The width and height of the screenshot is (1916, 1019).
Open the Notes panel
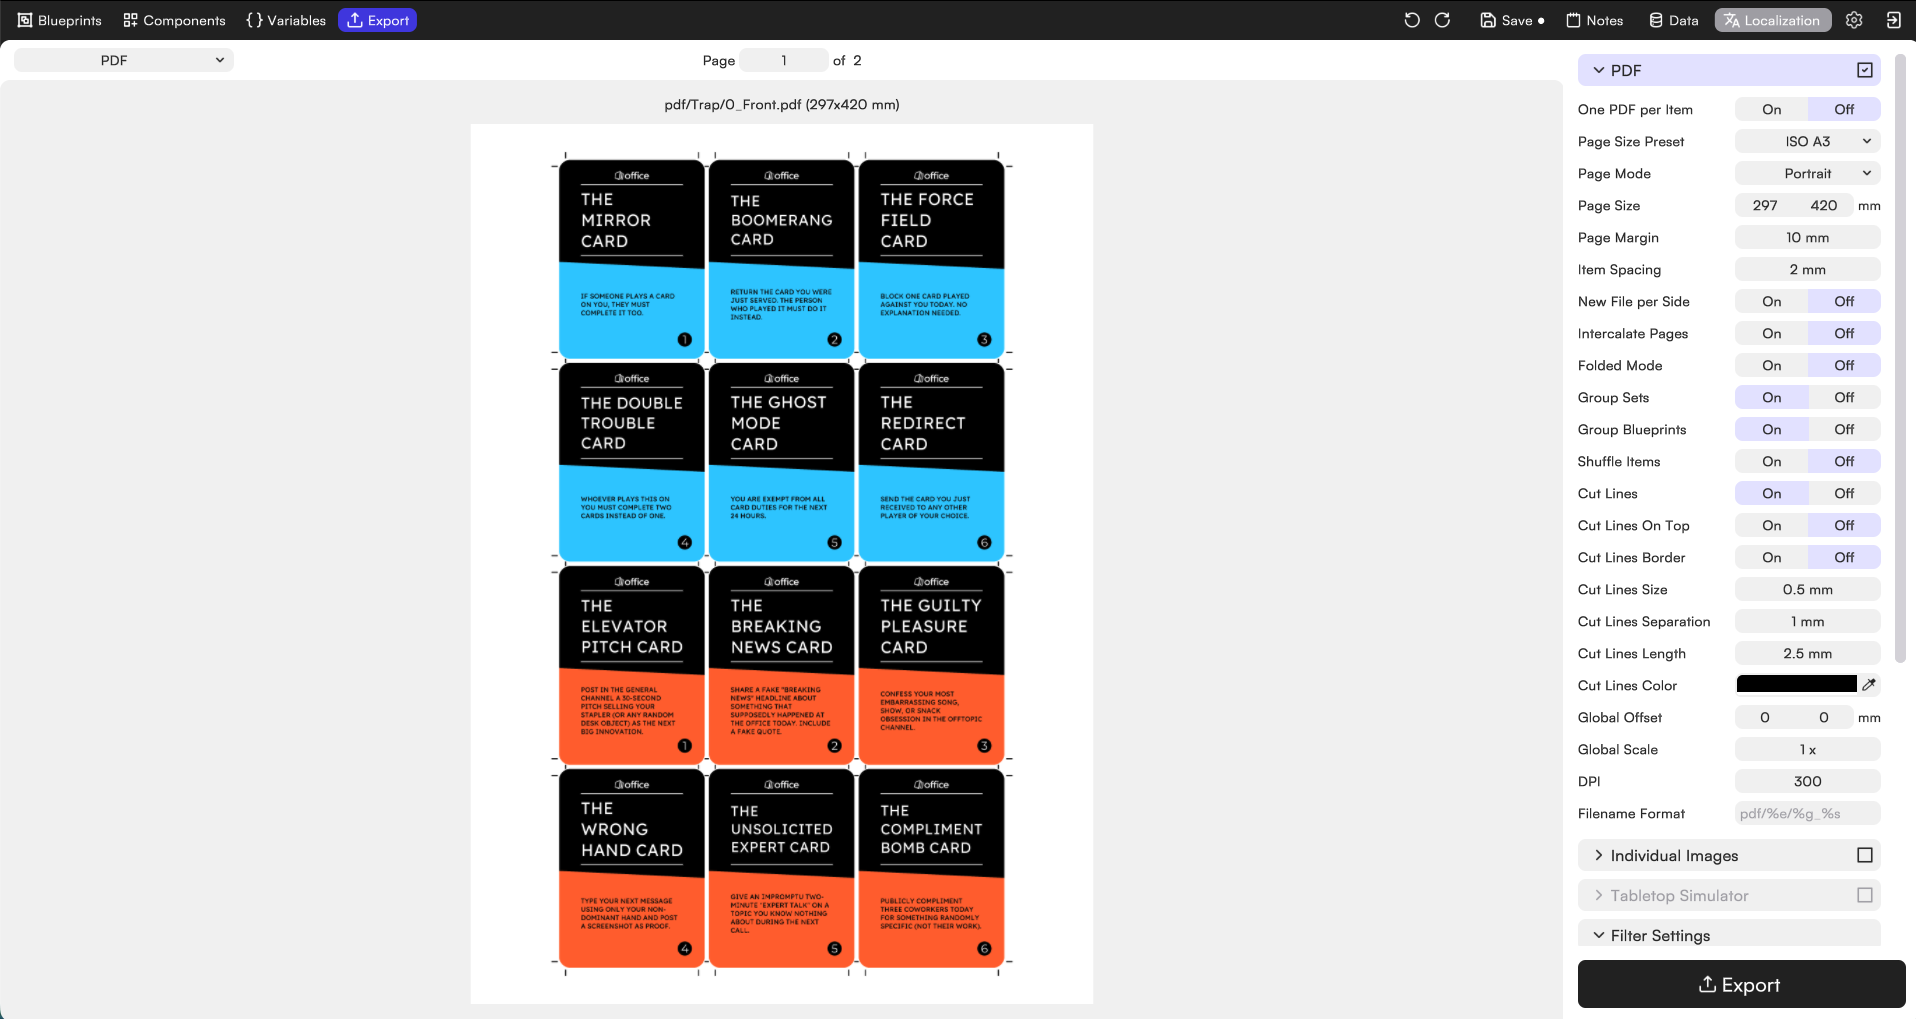(x=1594, y=20)
